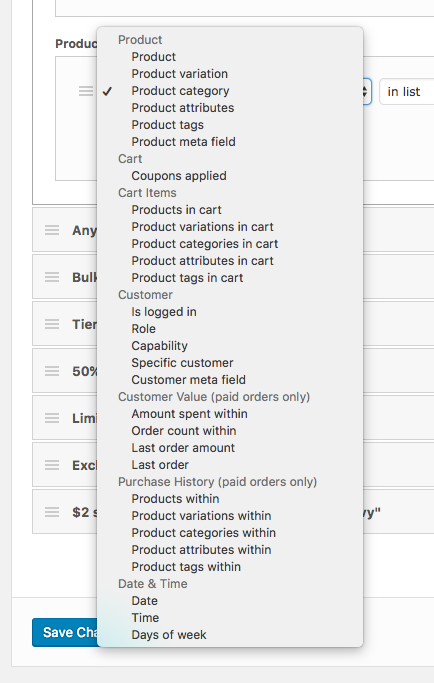Click drag handle of the '$2' rule row
Image resolution: width=434 pixels, height=683 pixels.
pos(52,512)
